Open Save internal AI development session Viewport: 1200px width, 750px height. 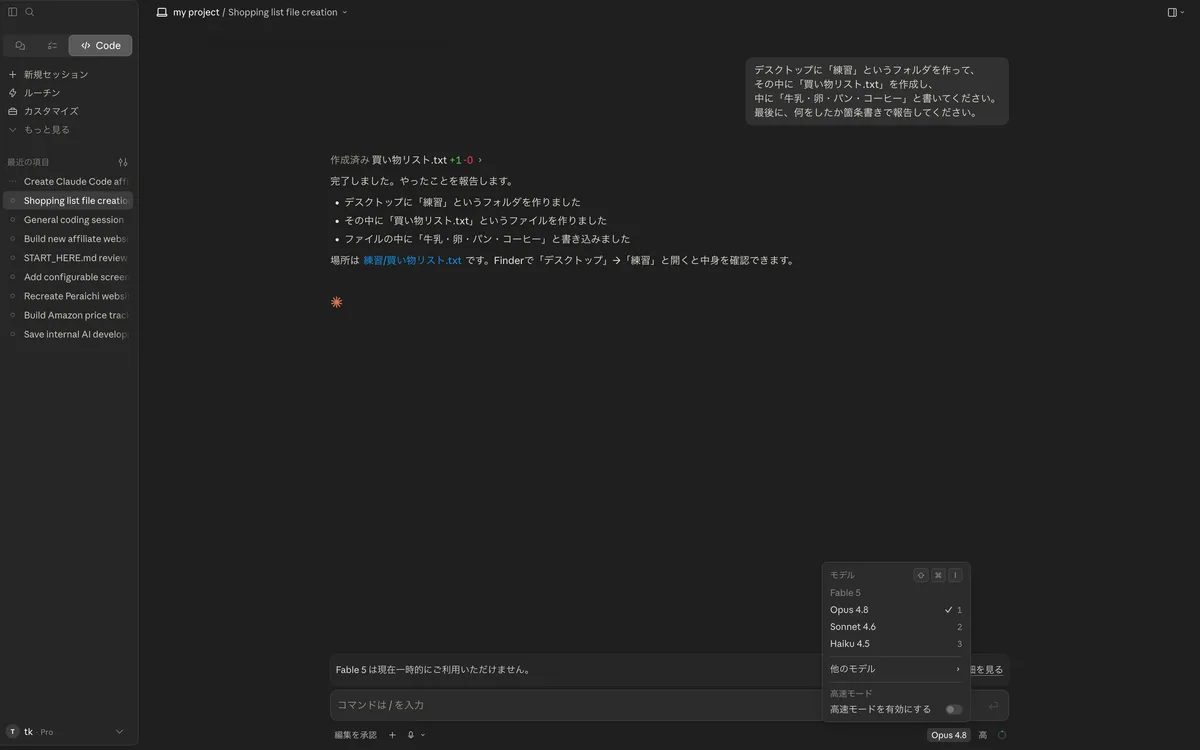tap(68, 334)
